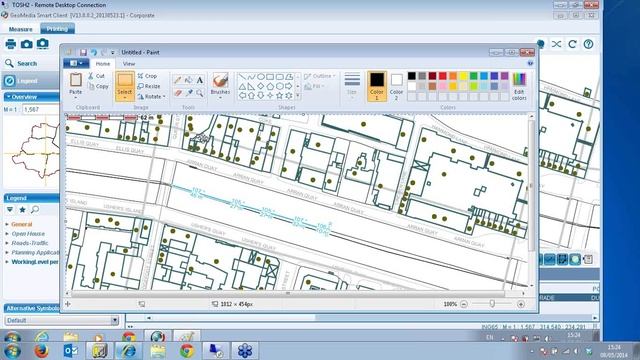Open the Paste dropdown arrow in Paint
Screen dimensions: 640x360
[76, 98]
